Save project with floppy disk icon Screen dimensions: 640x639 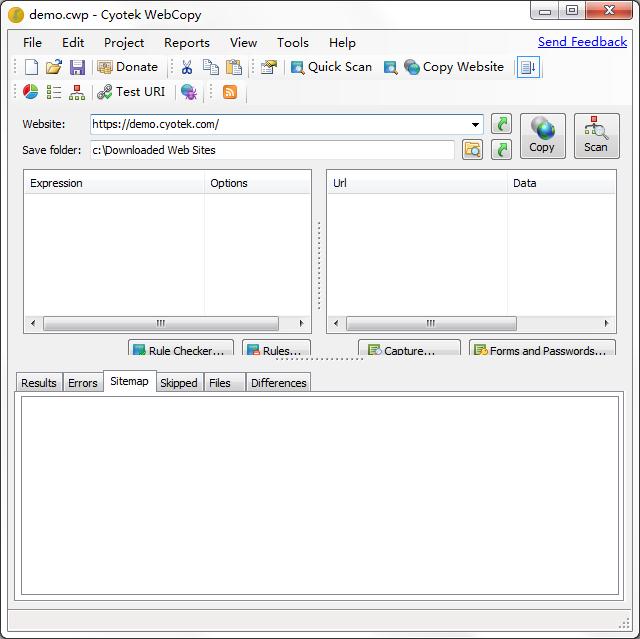pyautogui.click(x=77, y=67)
